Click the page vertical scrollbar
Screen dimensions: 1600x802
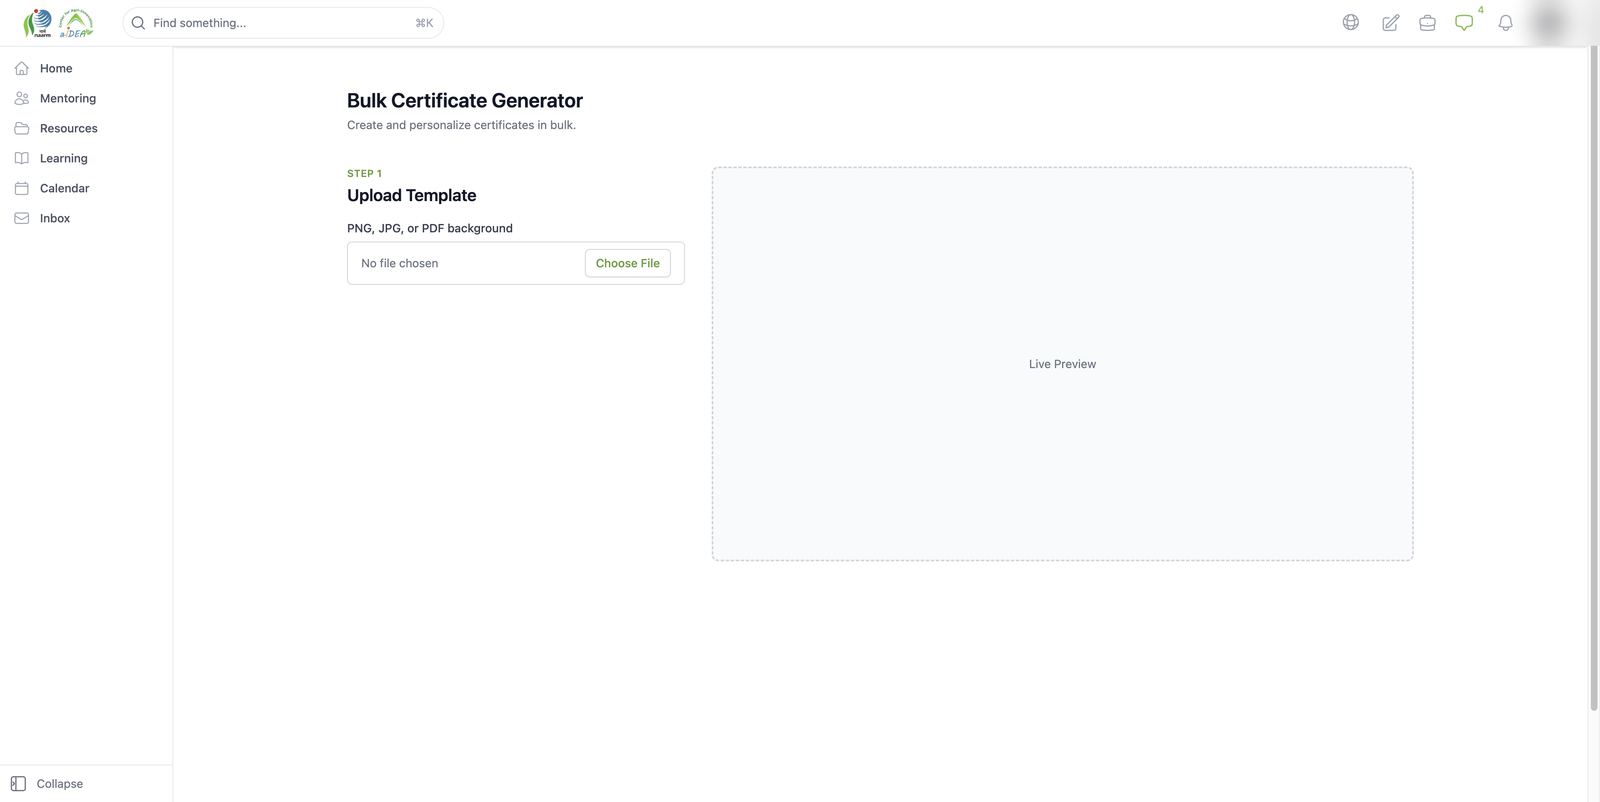tap(1594, 380)
